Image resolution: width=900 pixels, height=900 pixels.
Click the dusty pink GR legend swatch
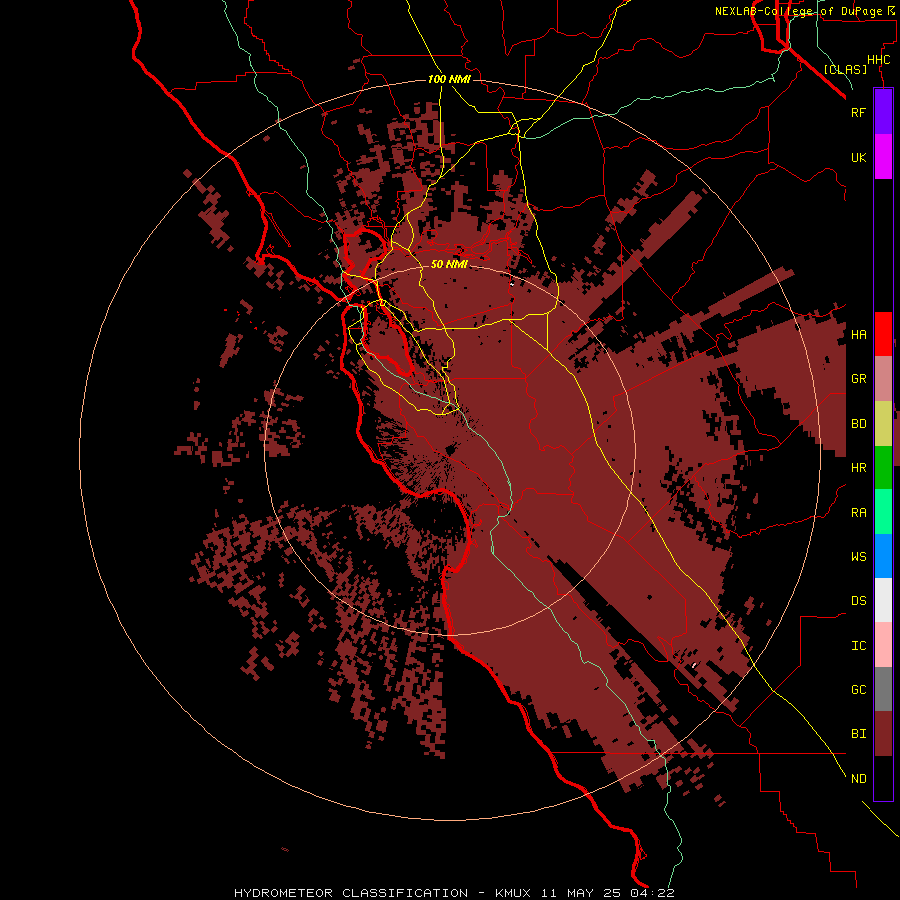point(883,379)
